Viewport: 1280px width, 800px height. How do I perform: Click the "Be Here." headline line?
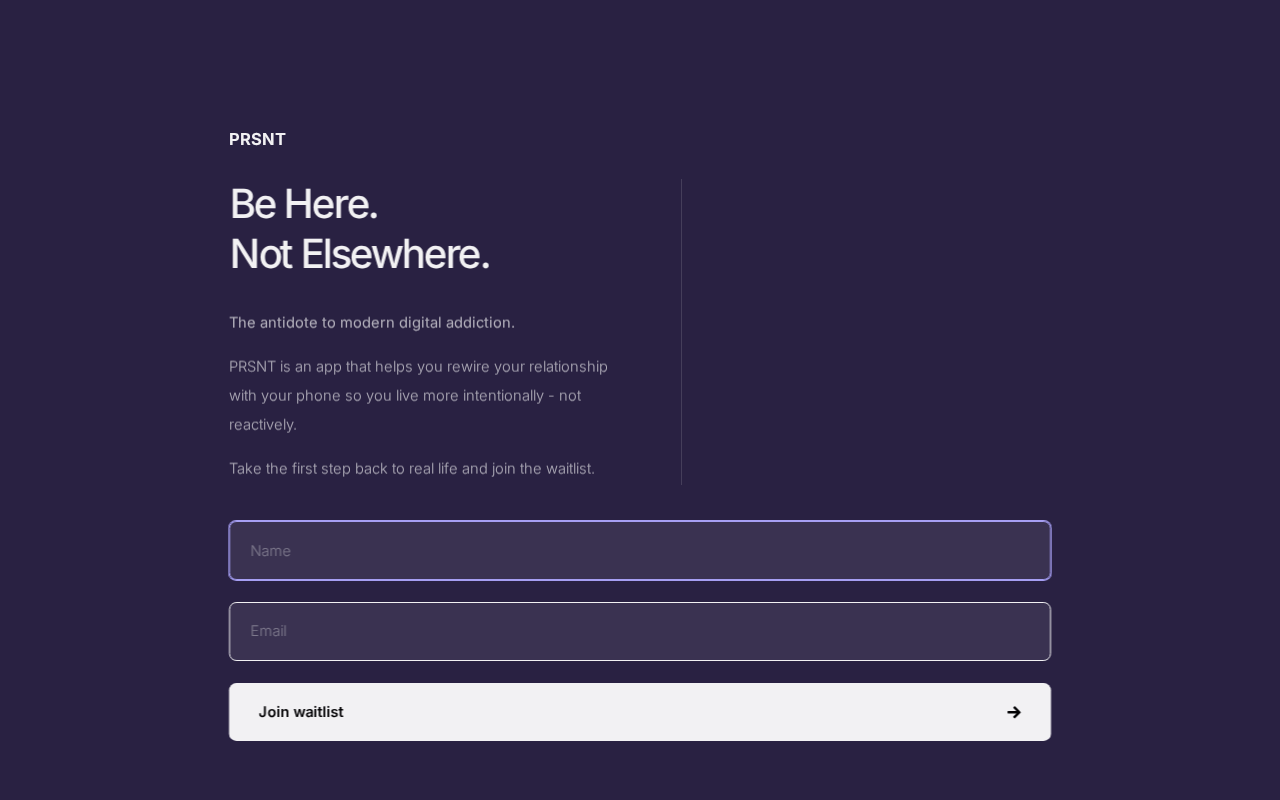coord(303,204)
